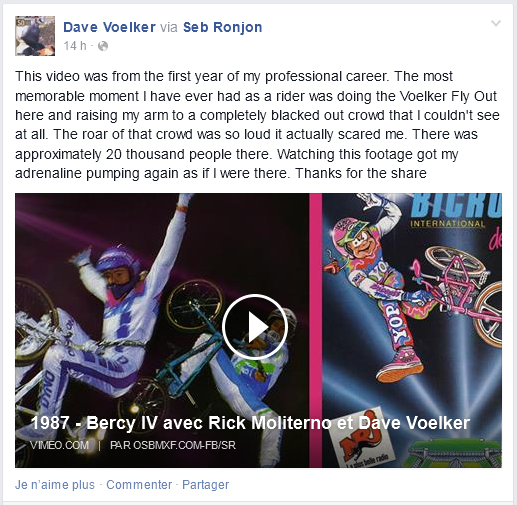Play the Bercy IV video
517x505 pixels.
point(255,327)
